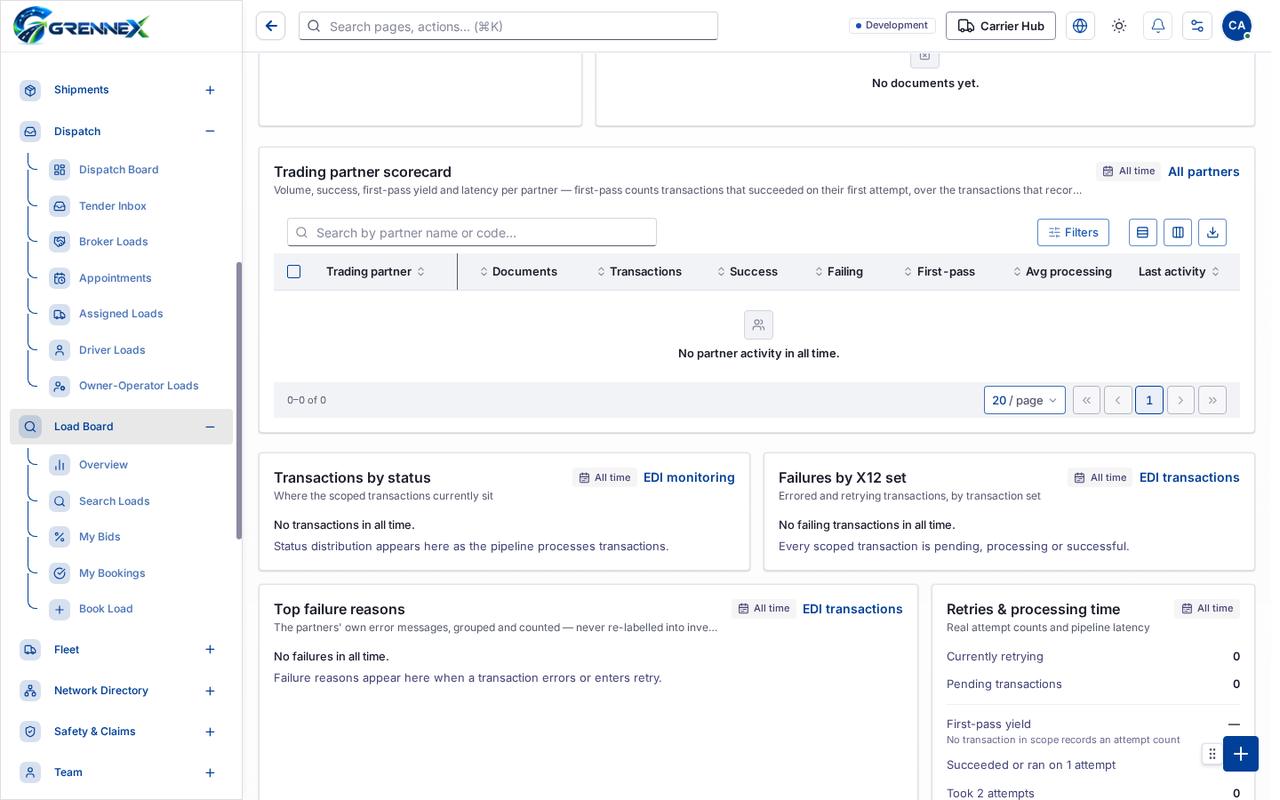Viewport: 1280px width, 800px height.
Task: Focus the Search by partner name field
Action: [x=472, y=232]
